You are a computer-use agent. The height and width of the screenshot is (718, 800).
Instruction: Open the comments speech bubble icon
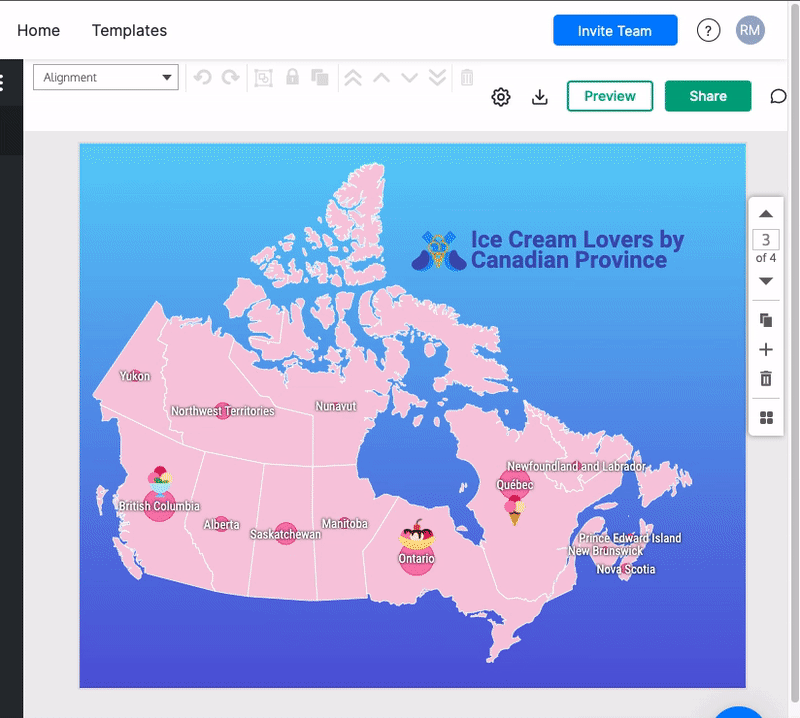pos(778,97)
